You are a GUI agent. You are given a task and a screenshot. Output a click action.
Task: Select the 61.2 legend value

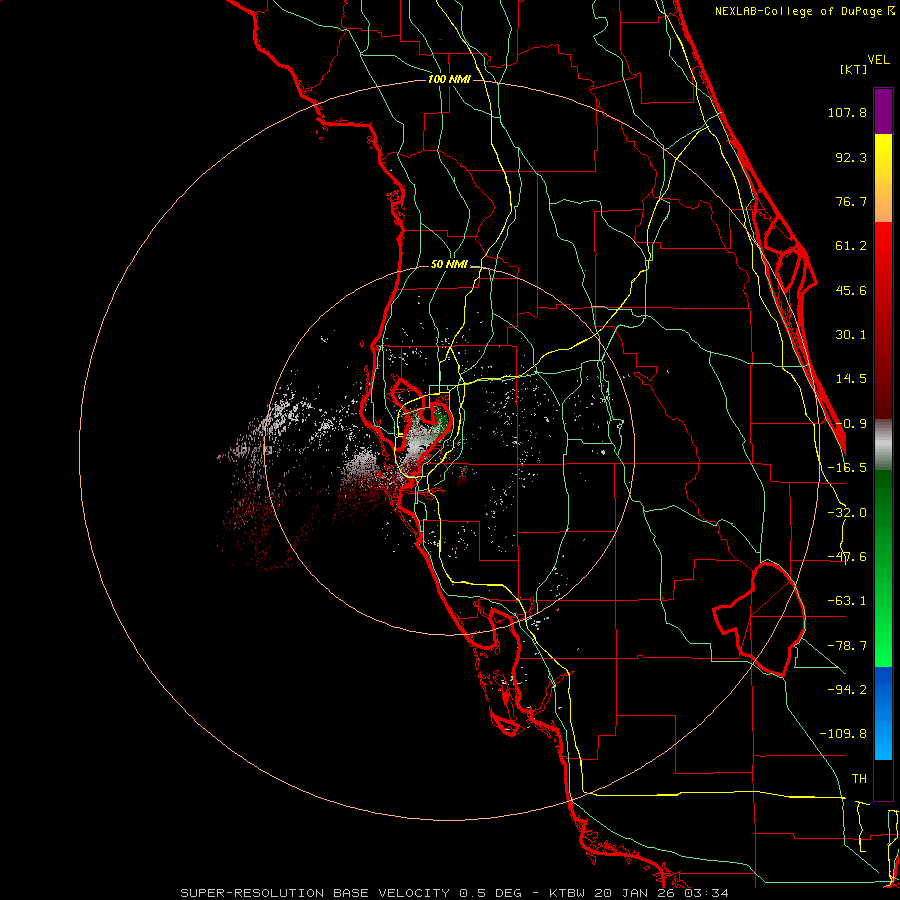click(x=851, y=246)
